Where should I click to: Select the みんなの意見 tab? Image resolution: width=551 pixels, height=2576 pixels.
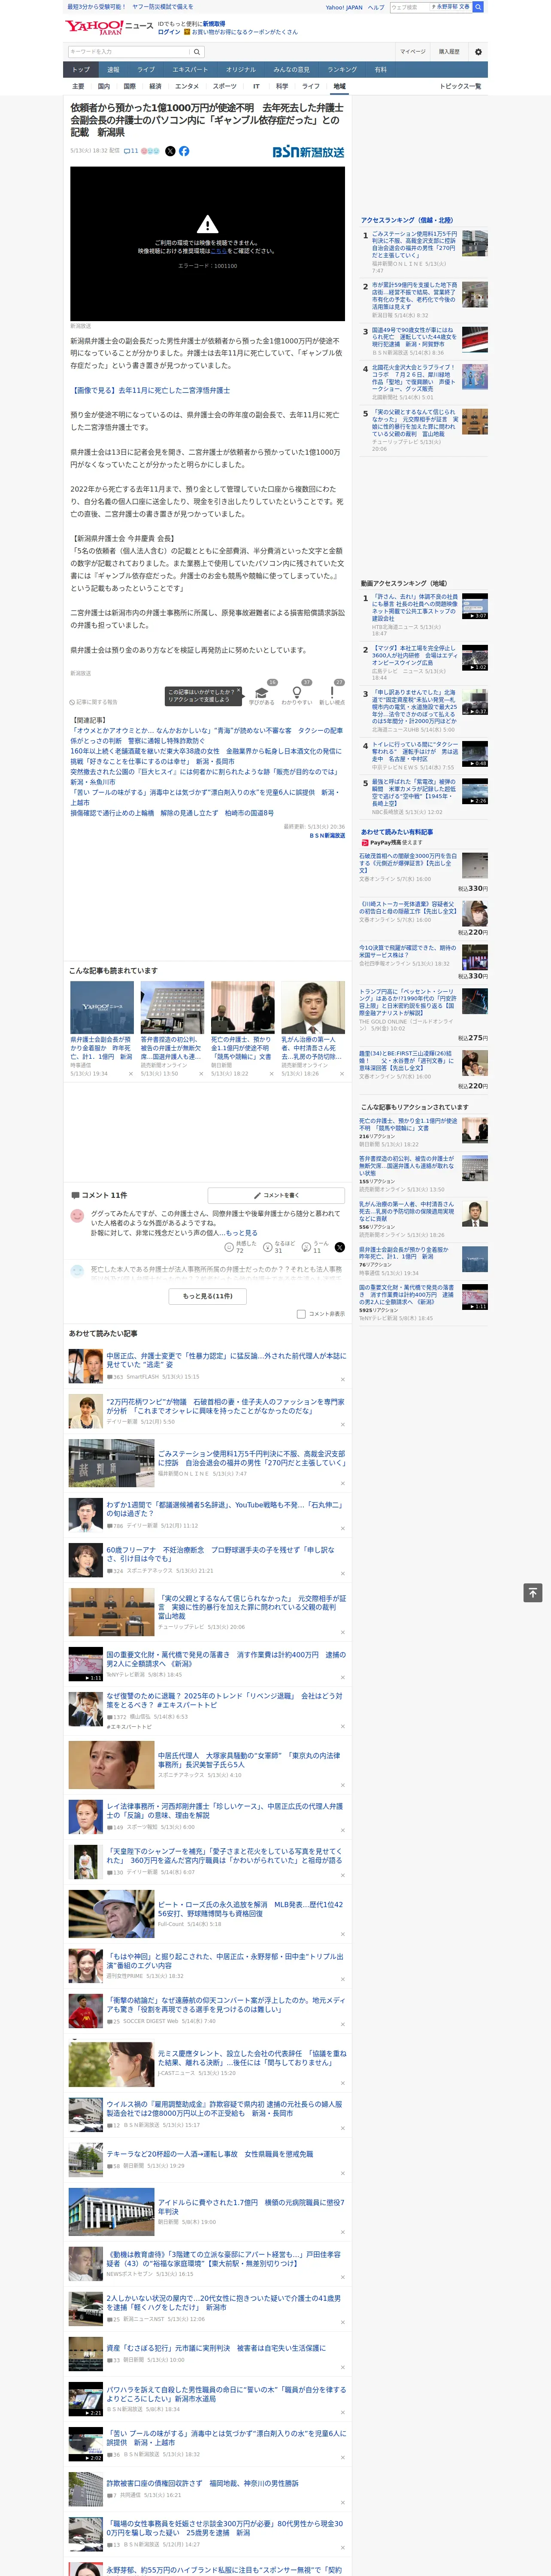pyautogui.click(x=291, y=69)
